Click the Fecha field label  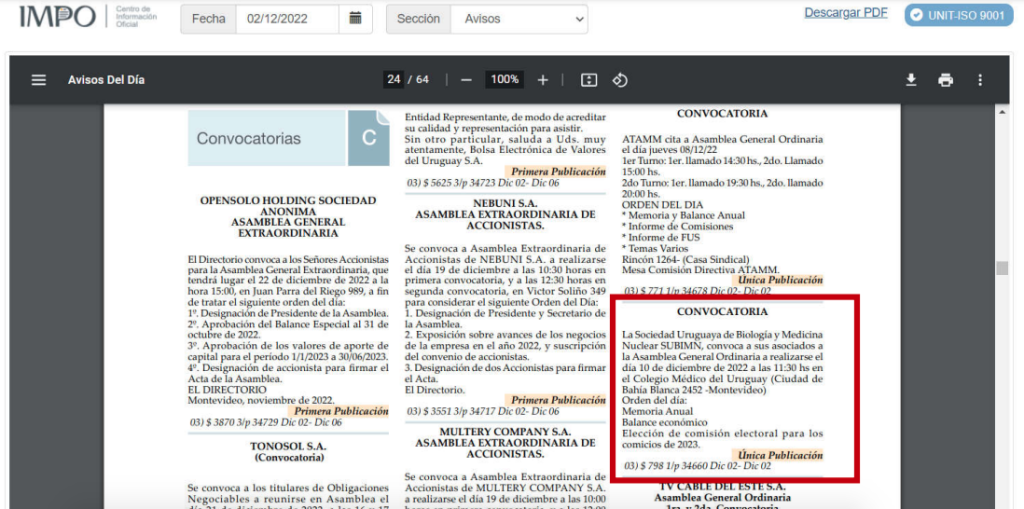coord(208,19)
